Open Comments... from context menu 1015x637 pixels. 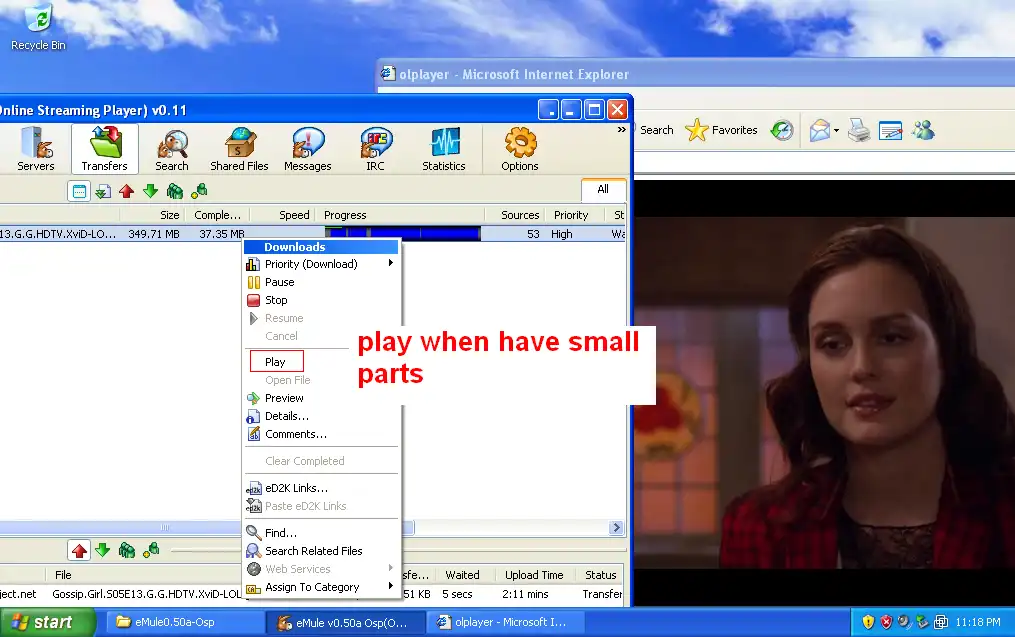(x=321, y=434)
